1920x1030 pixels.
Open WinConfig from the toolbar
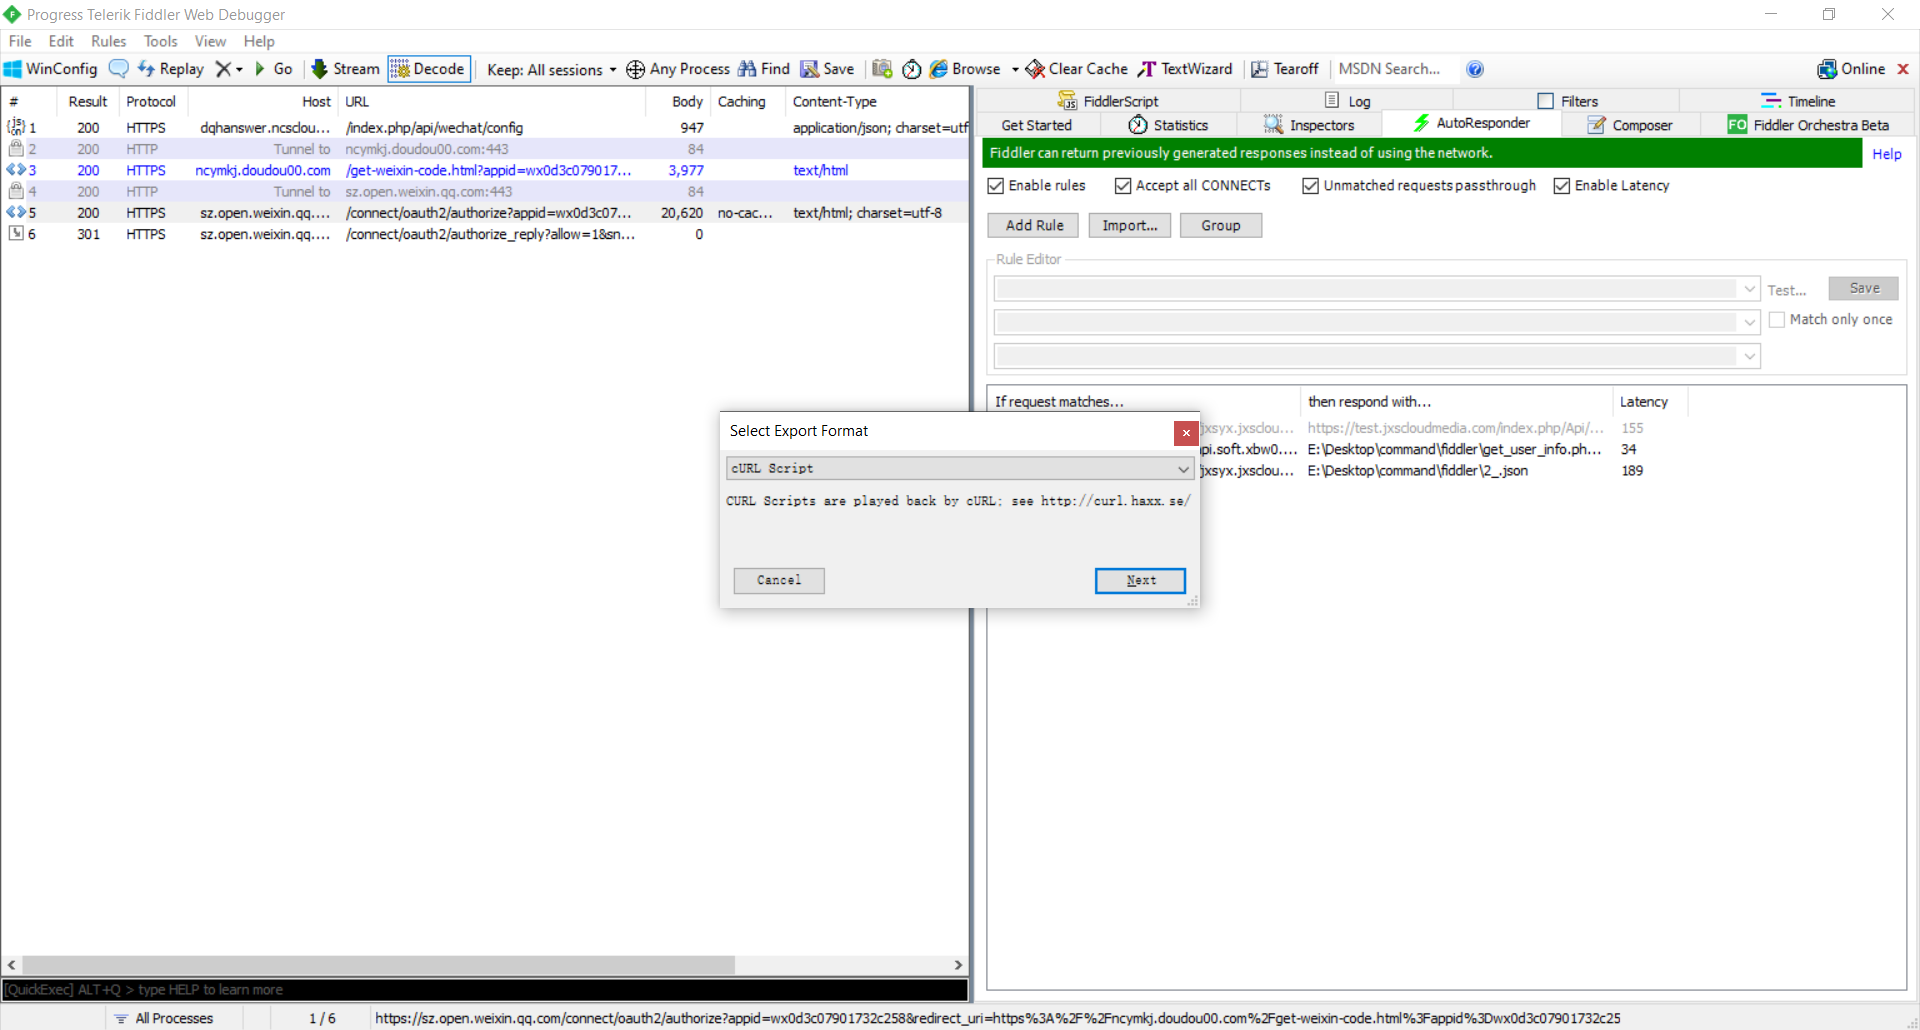51,69
